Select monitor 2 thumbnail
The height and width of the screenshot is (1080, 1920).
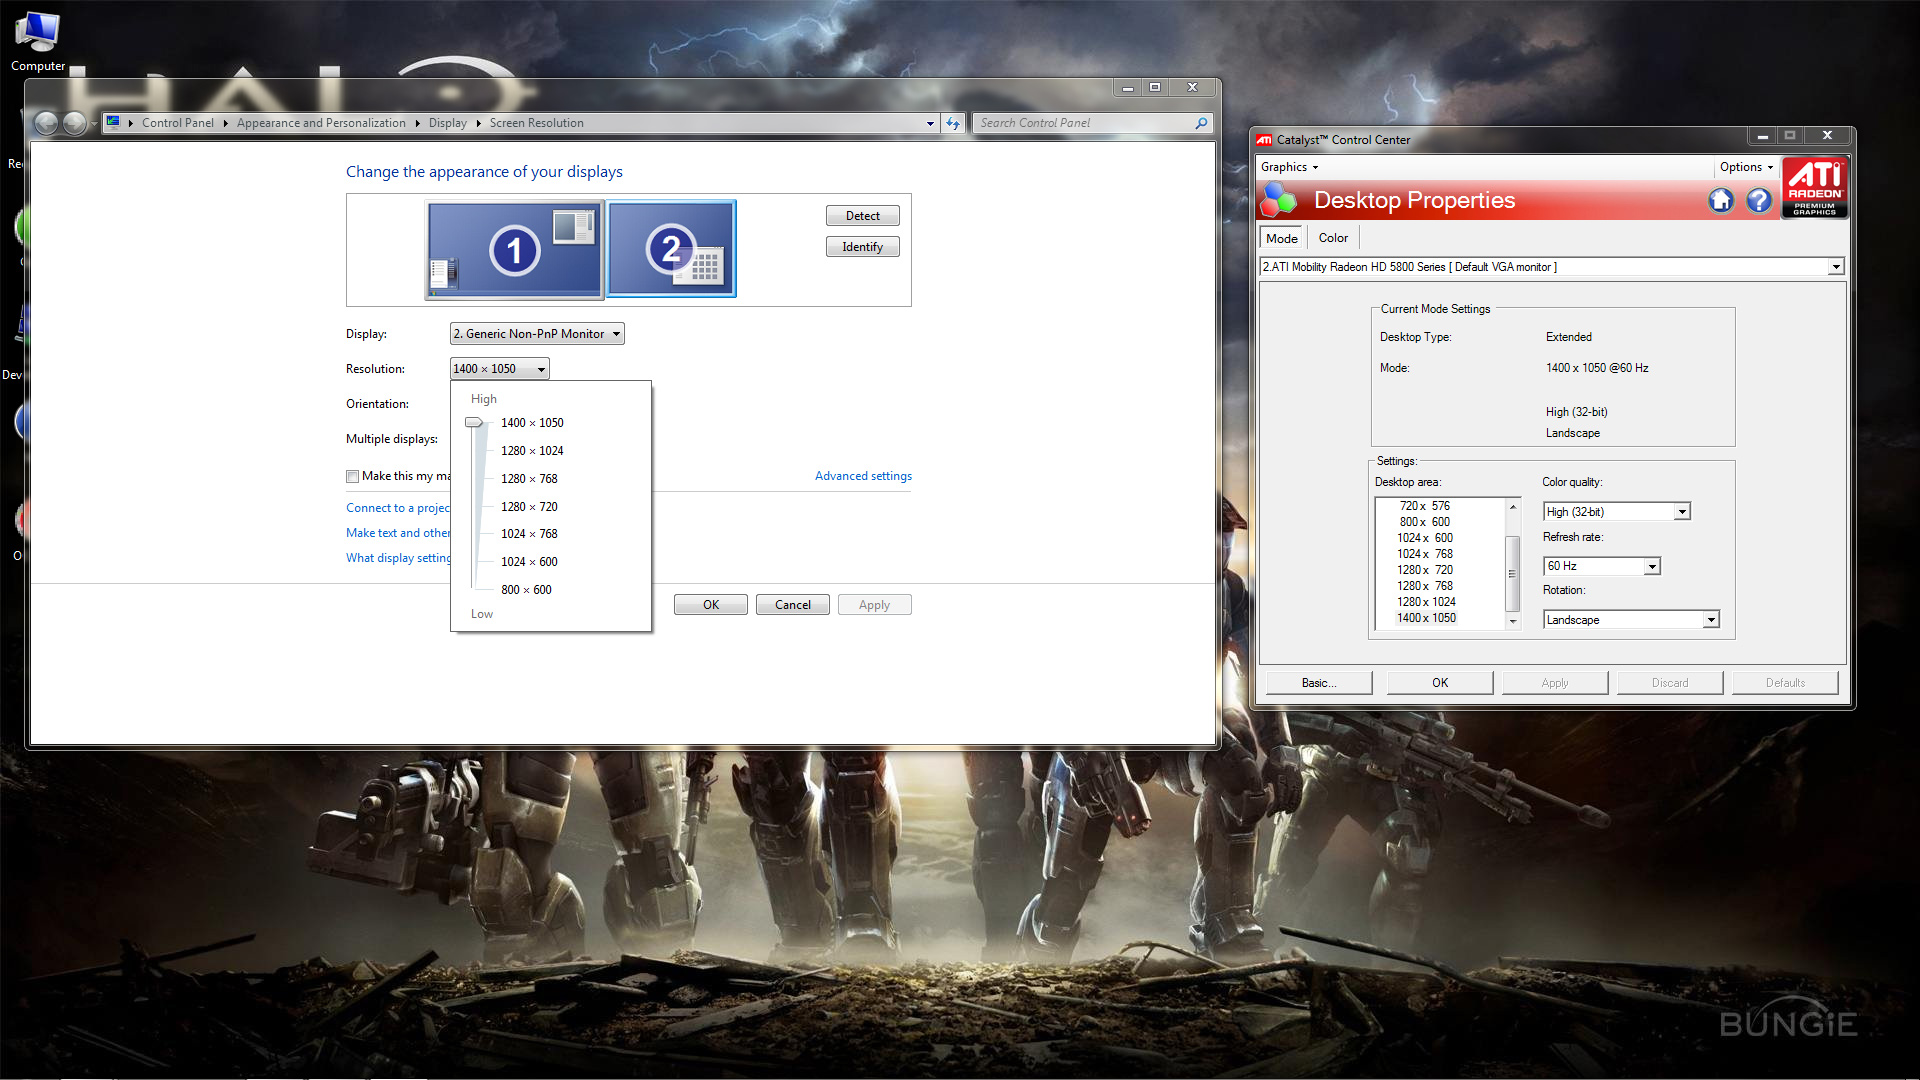671,249
